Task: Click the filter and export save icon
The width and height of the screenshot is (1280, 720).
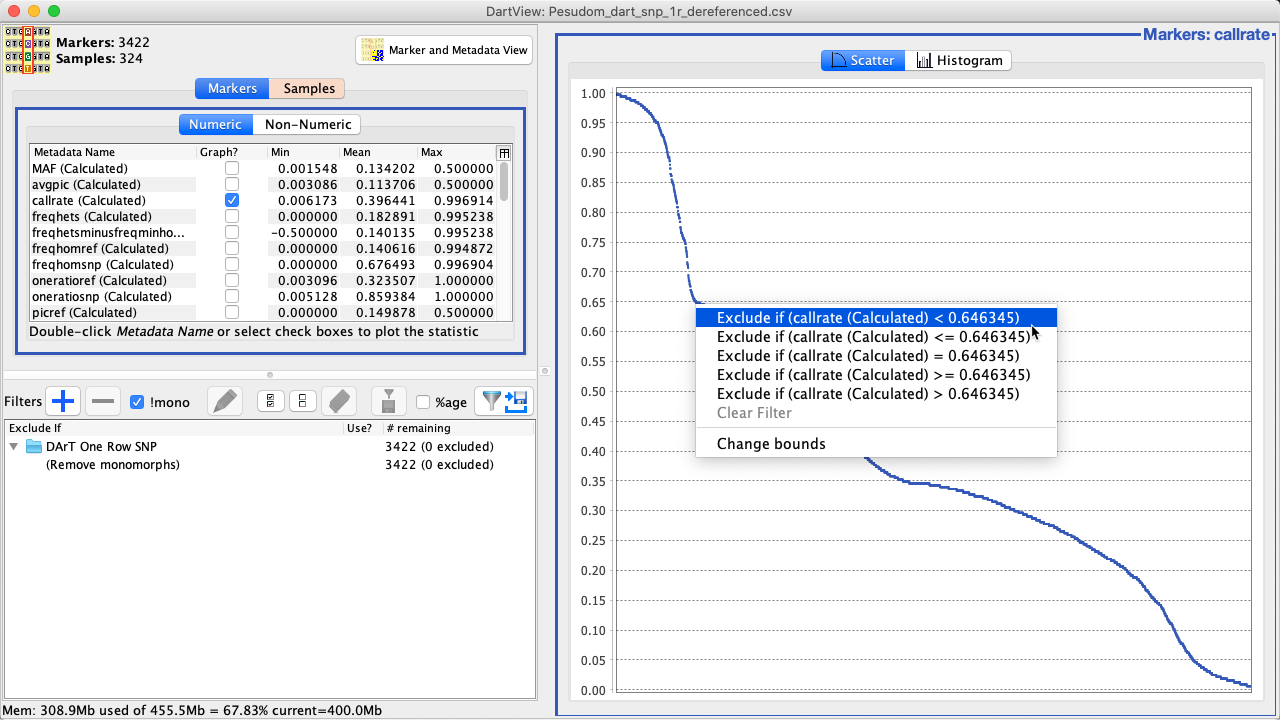Action: (x=504, y=402)
